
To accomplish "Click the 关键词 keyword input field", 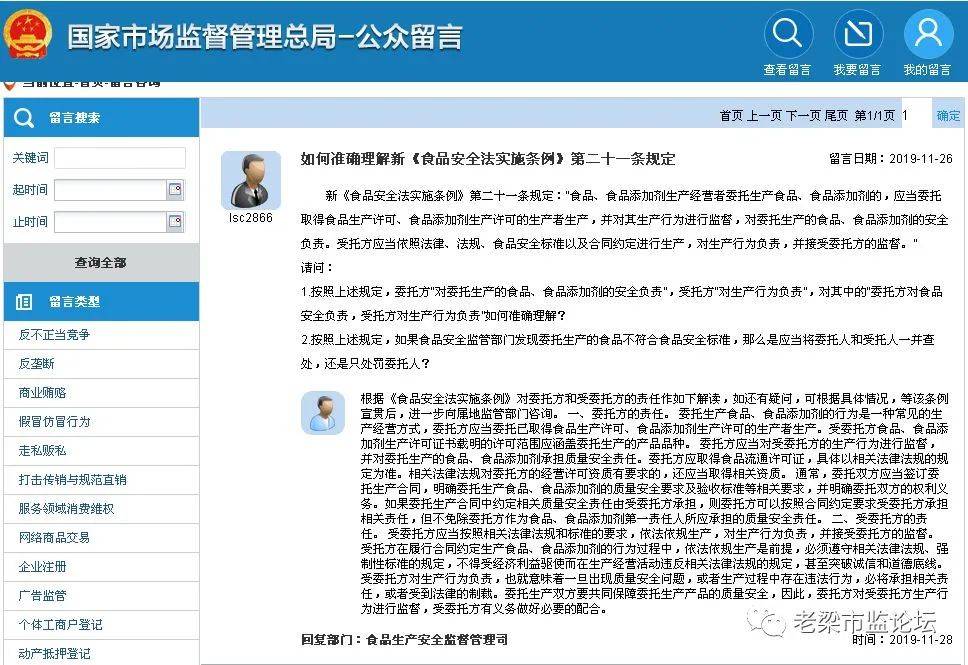I will [119, 158].
